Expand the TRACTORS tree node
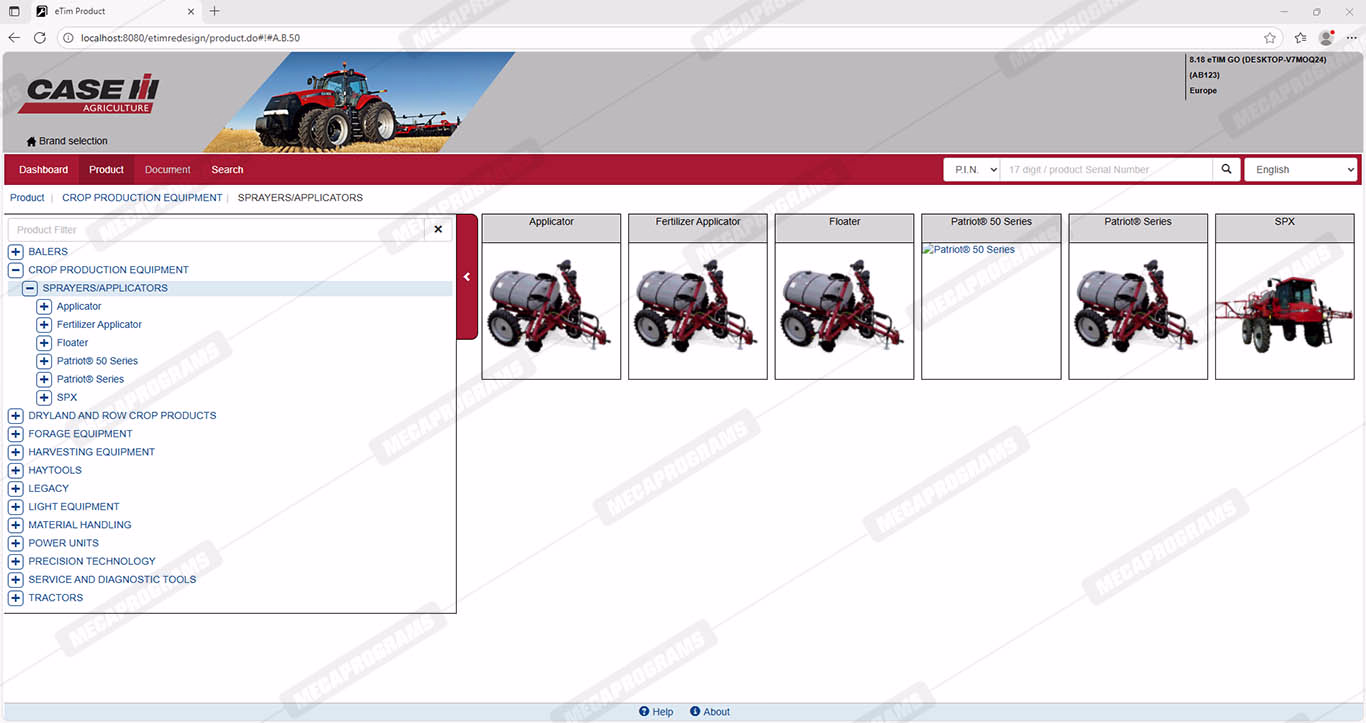Image resolution: width=1366 pixels, height=723 pixels. (x=16, y=598)
